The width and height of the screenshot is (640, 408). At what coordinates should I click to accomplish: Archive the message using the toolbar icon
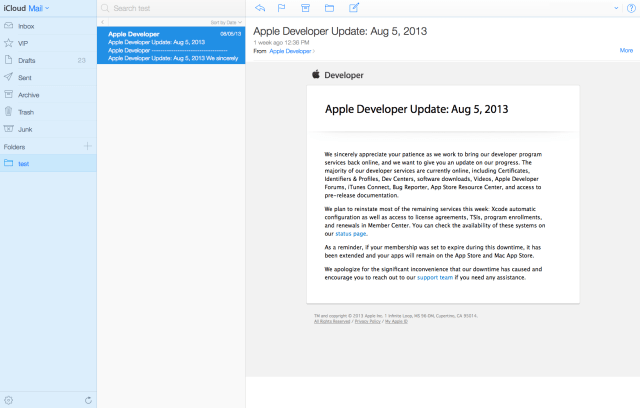(x=306, y=8)
